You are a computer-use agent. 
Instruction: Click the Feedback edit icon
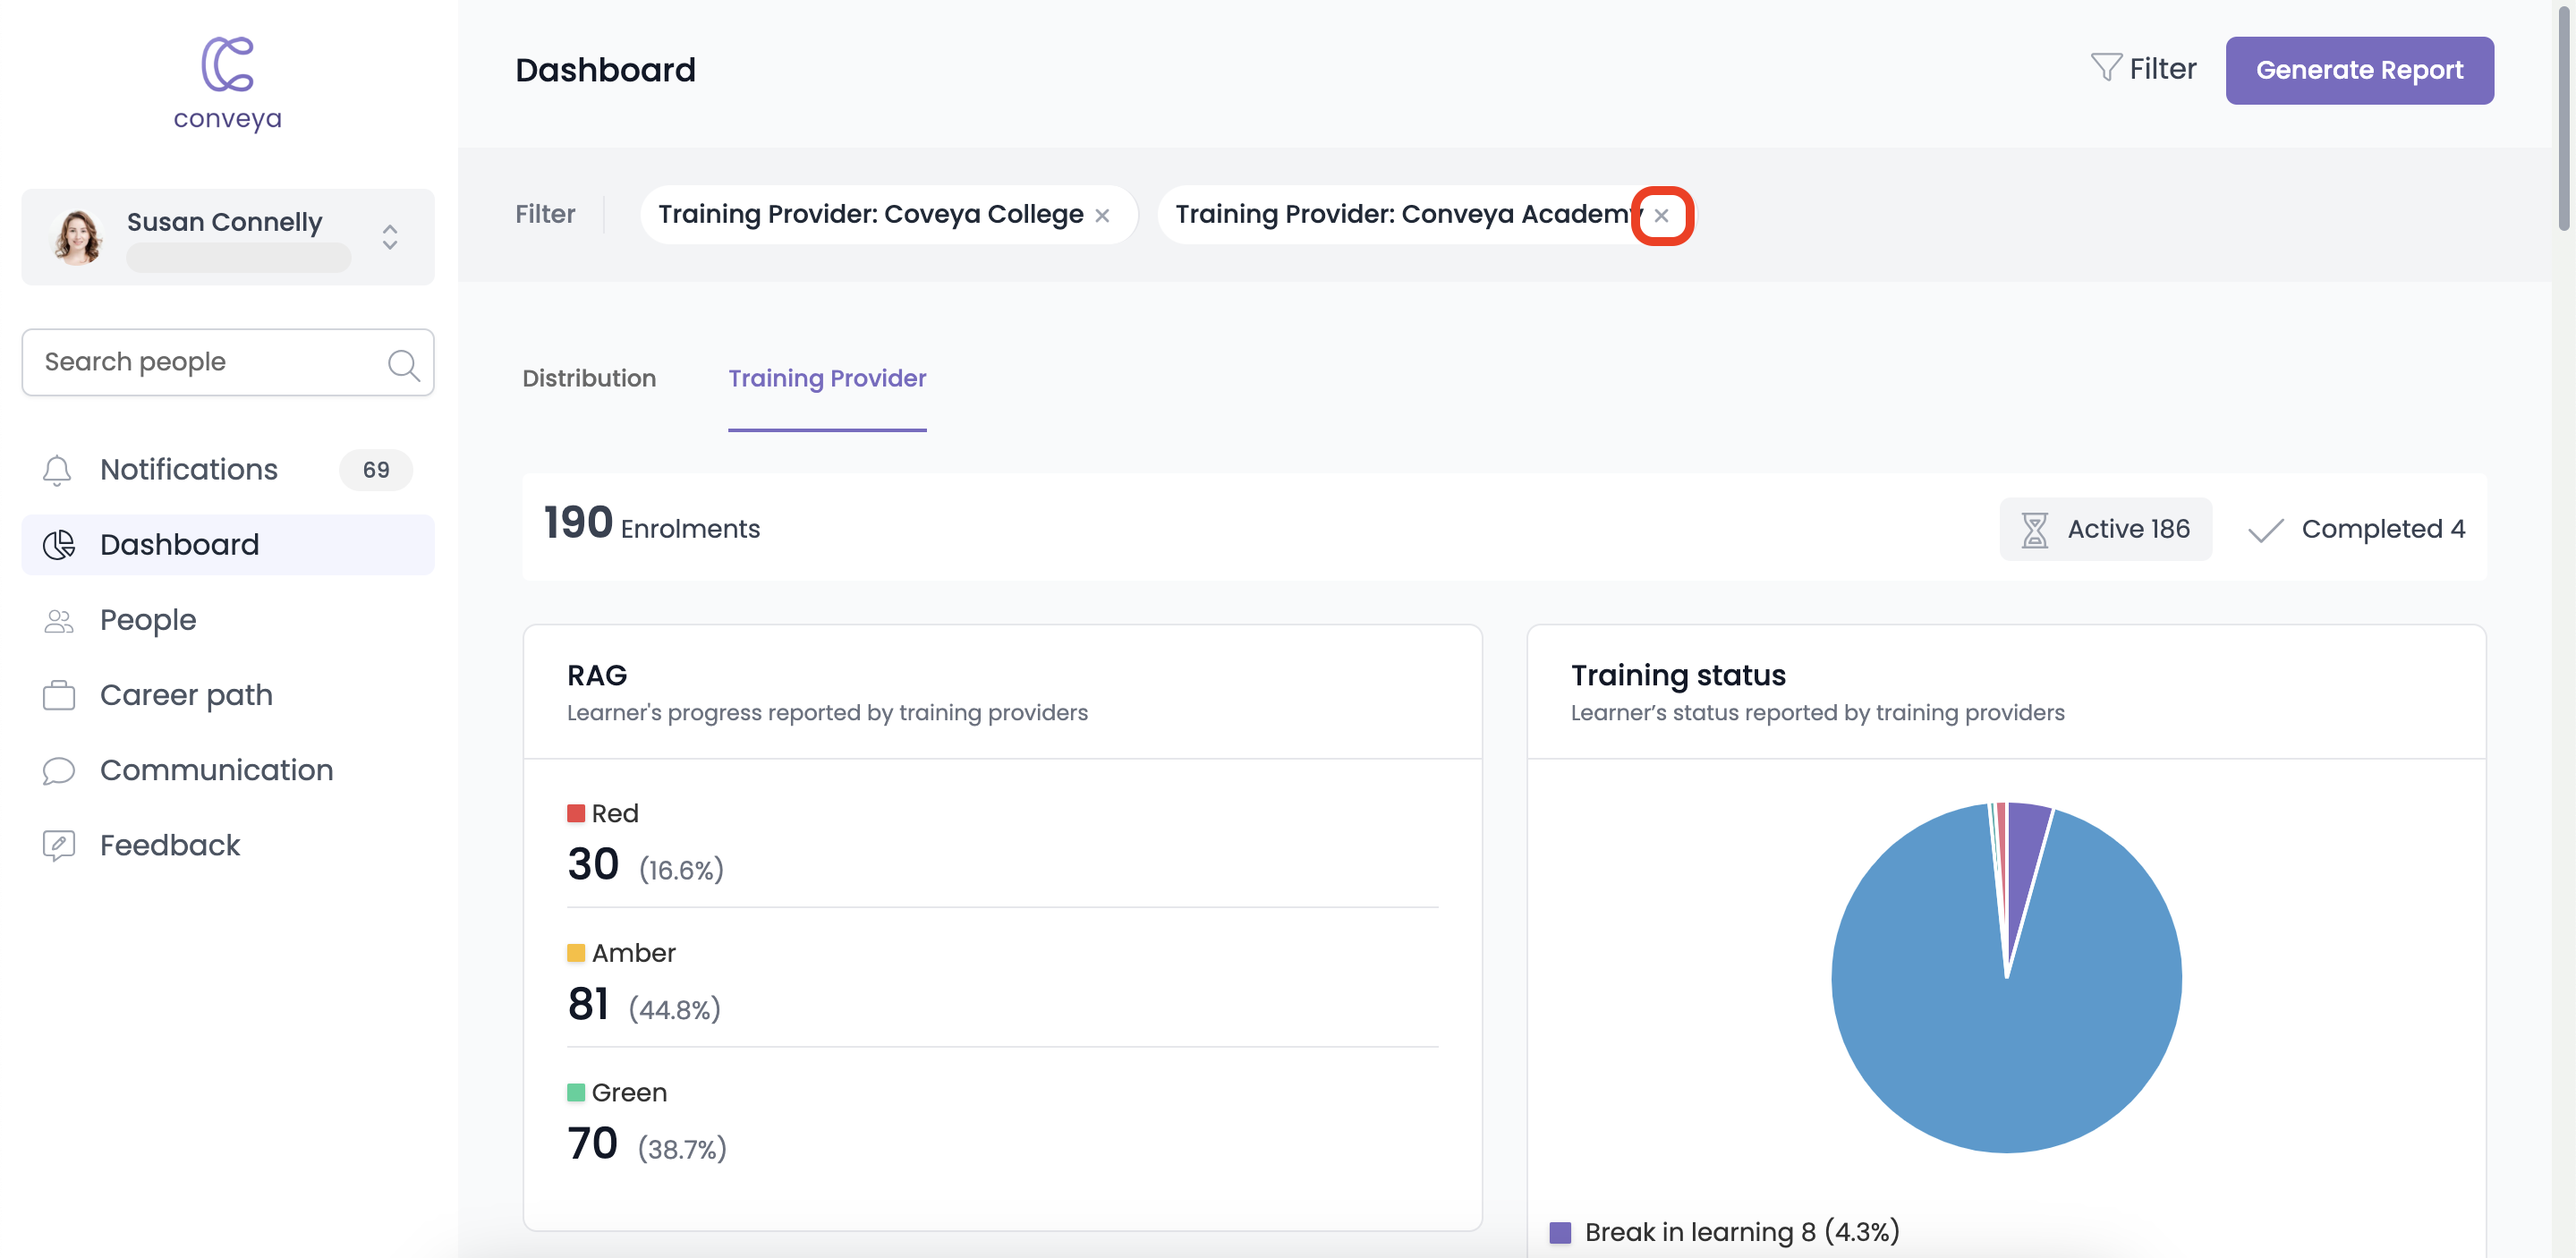pyautogui.click(x=59, y=846)
